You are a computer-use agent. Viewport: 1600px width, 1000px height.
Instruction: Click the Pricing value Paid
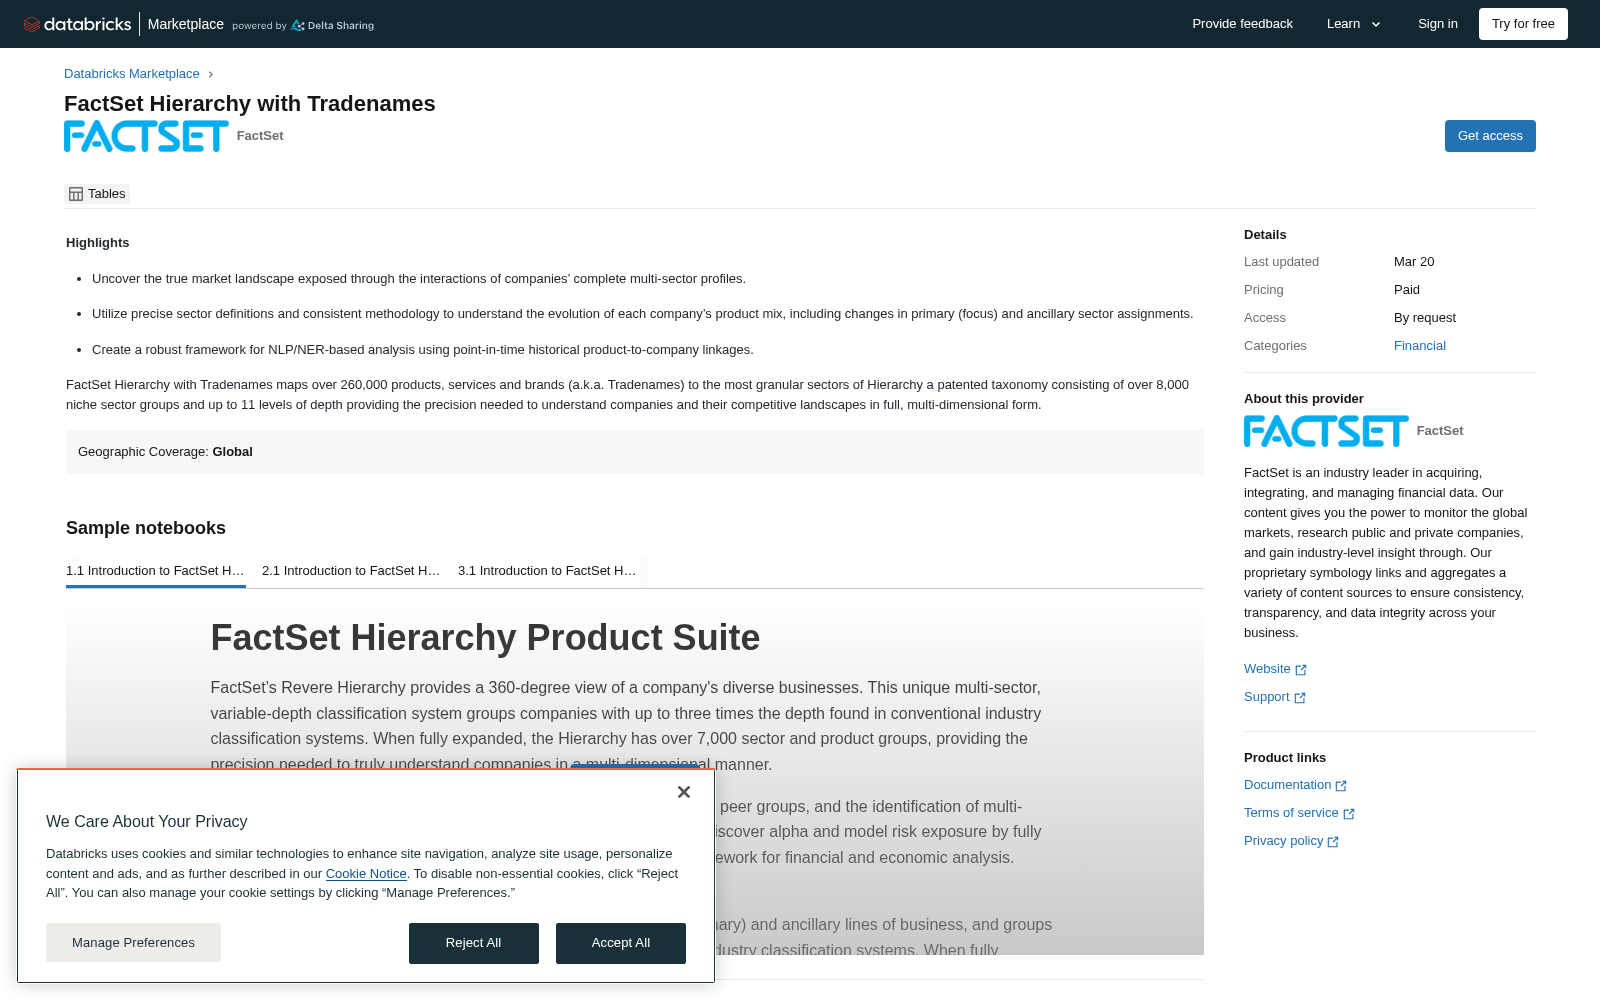tap(1407, 290)
